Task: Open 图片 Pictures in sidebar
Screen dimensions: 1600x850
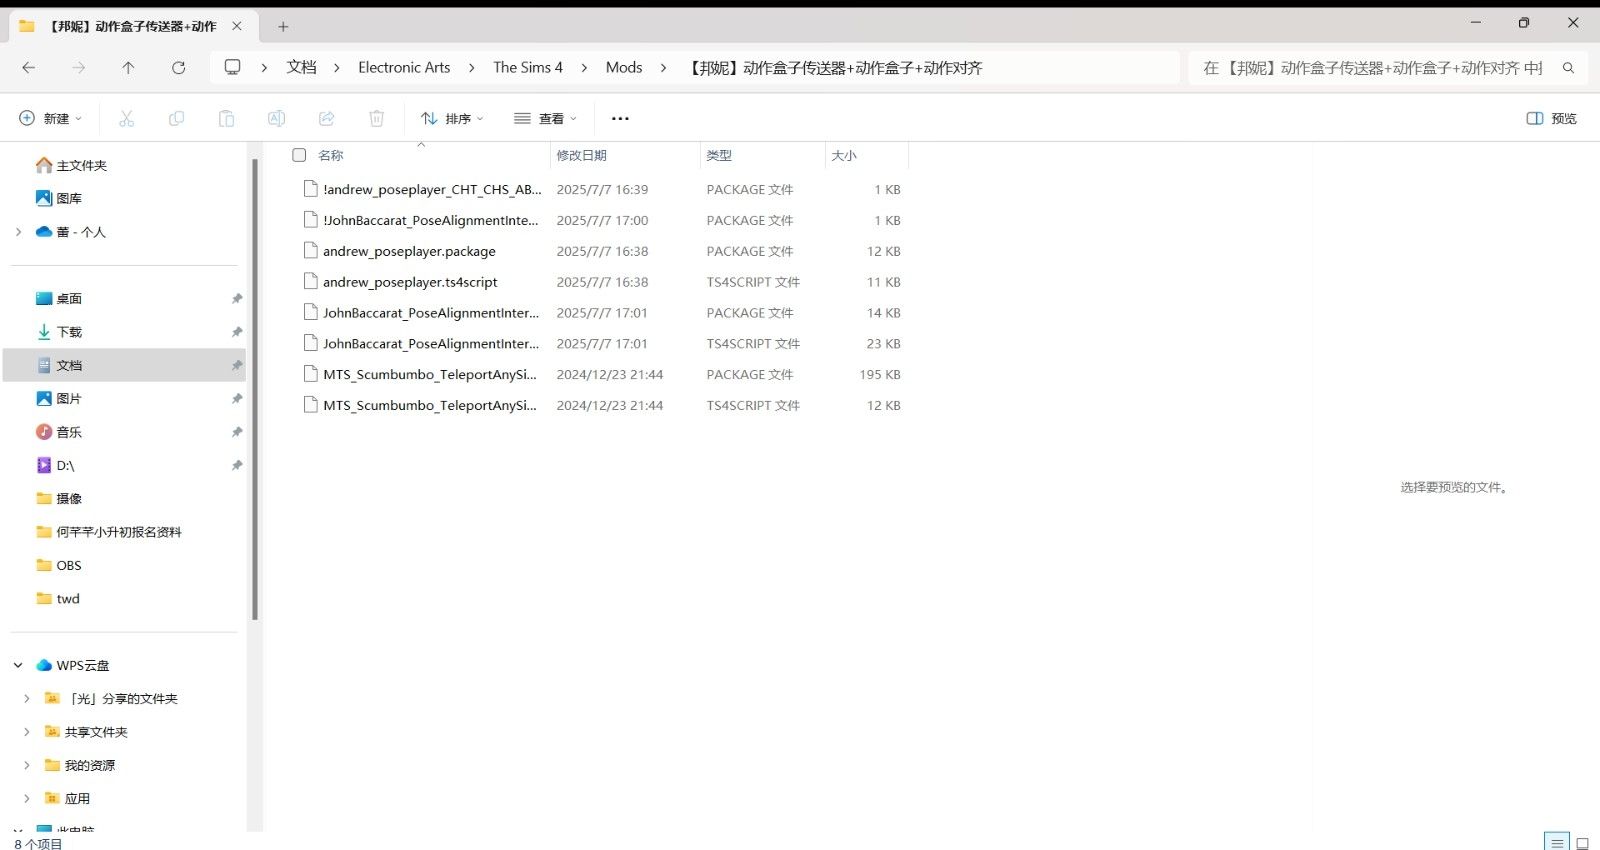Action: click(x=59, y=398)
